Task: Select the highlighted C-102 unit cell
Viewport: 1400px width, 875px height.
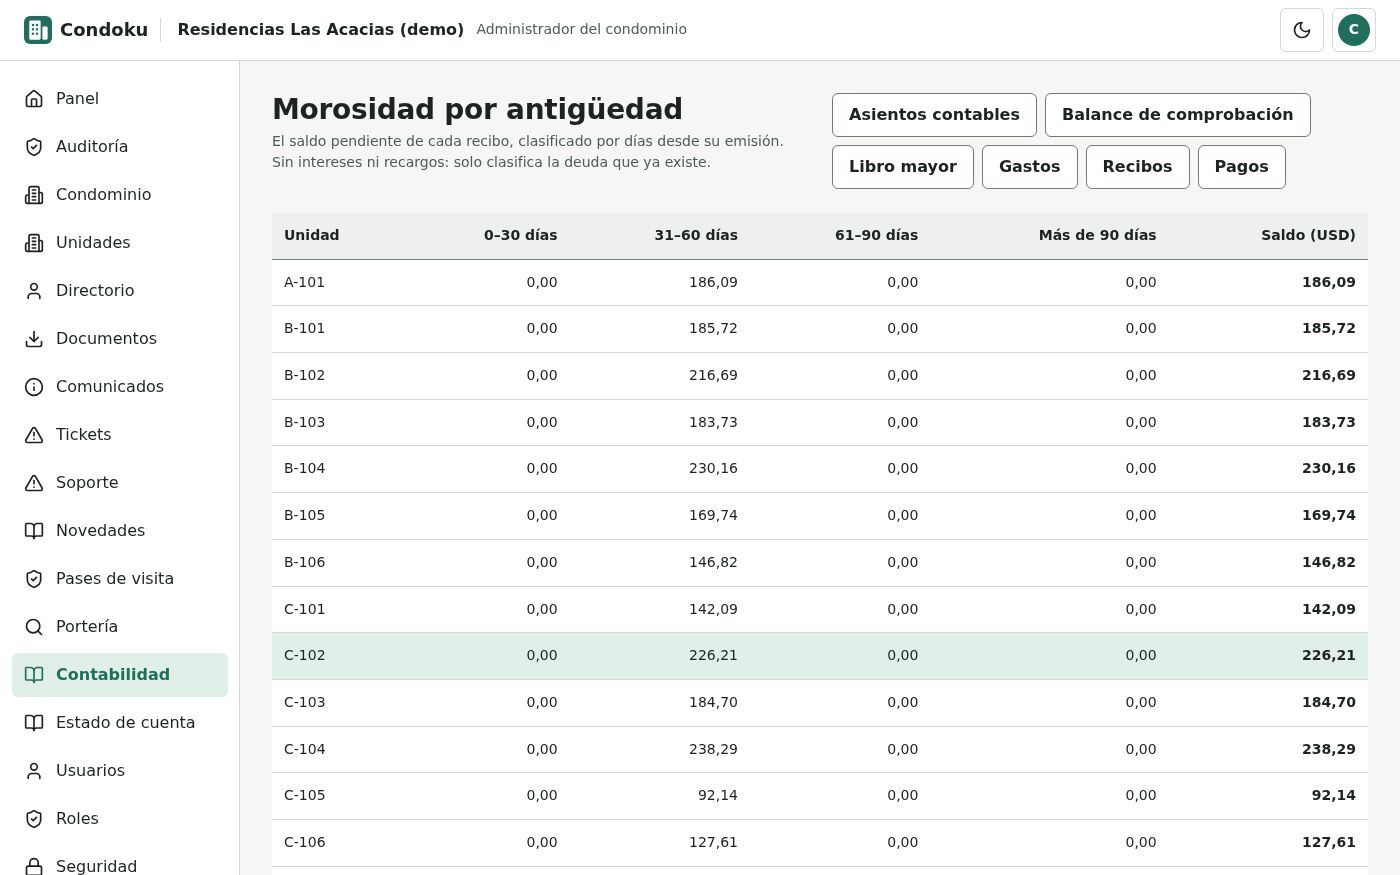Action: click(305, 656)
